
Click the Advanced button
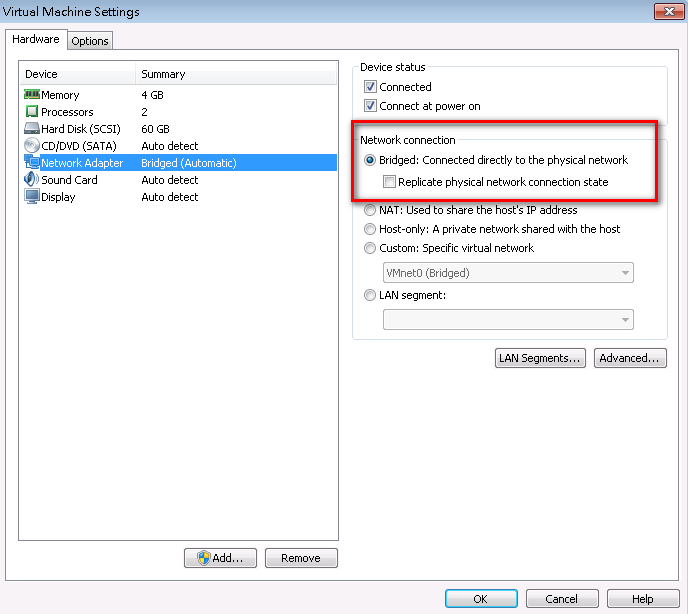[x=630, y=358]
